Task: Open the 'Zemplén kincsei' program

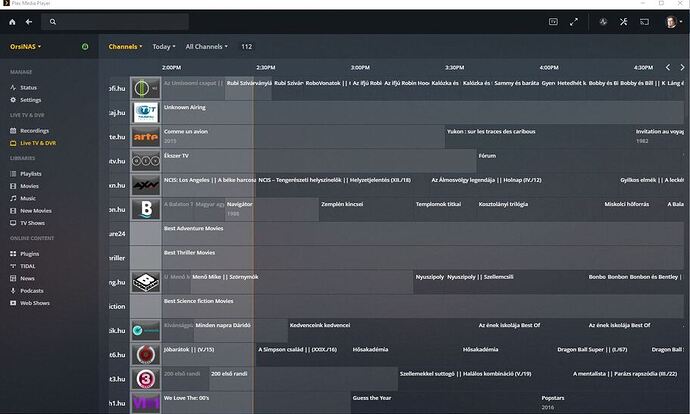Action: (x=367, y=209)
